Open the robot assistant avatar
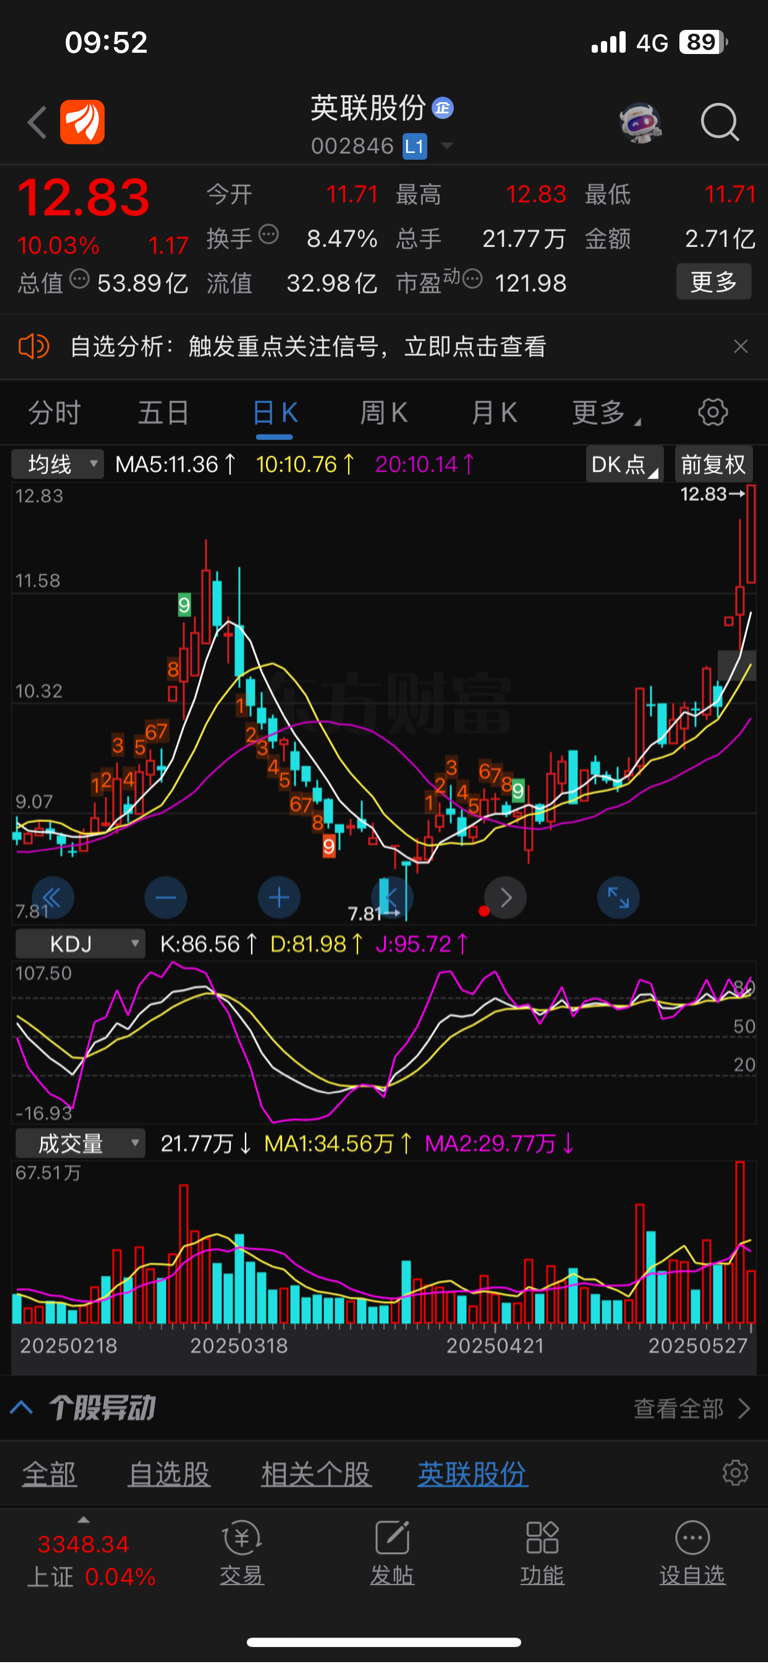The image size is (768, 1663). tap(640, 123)
